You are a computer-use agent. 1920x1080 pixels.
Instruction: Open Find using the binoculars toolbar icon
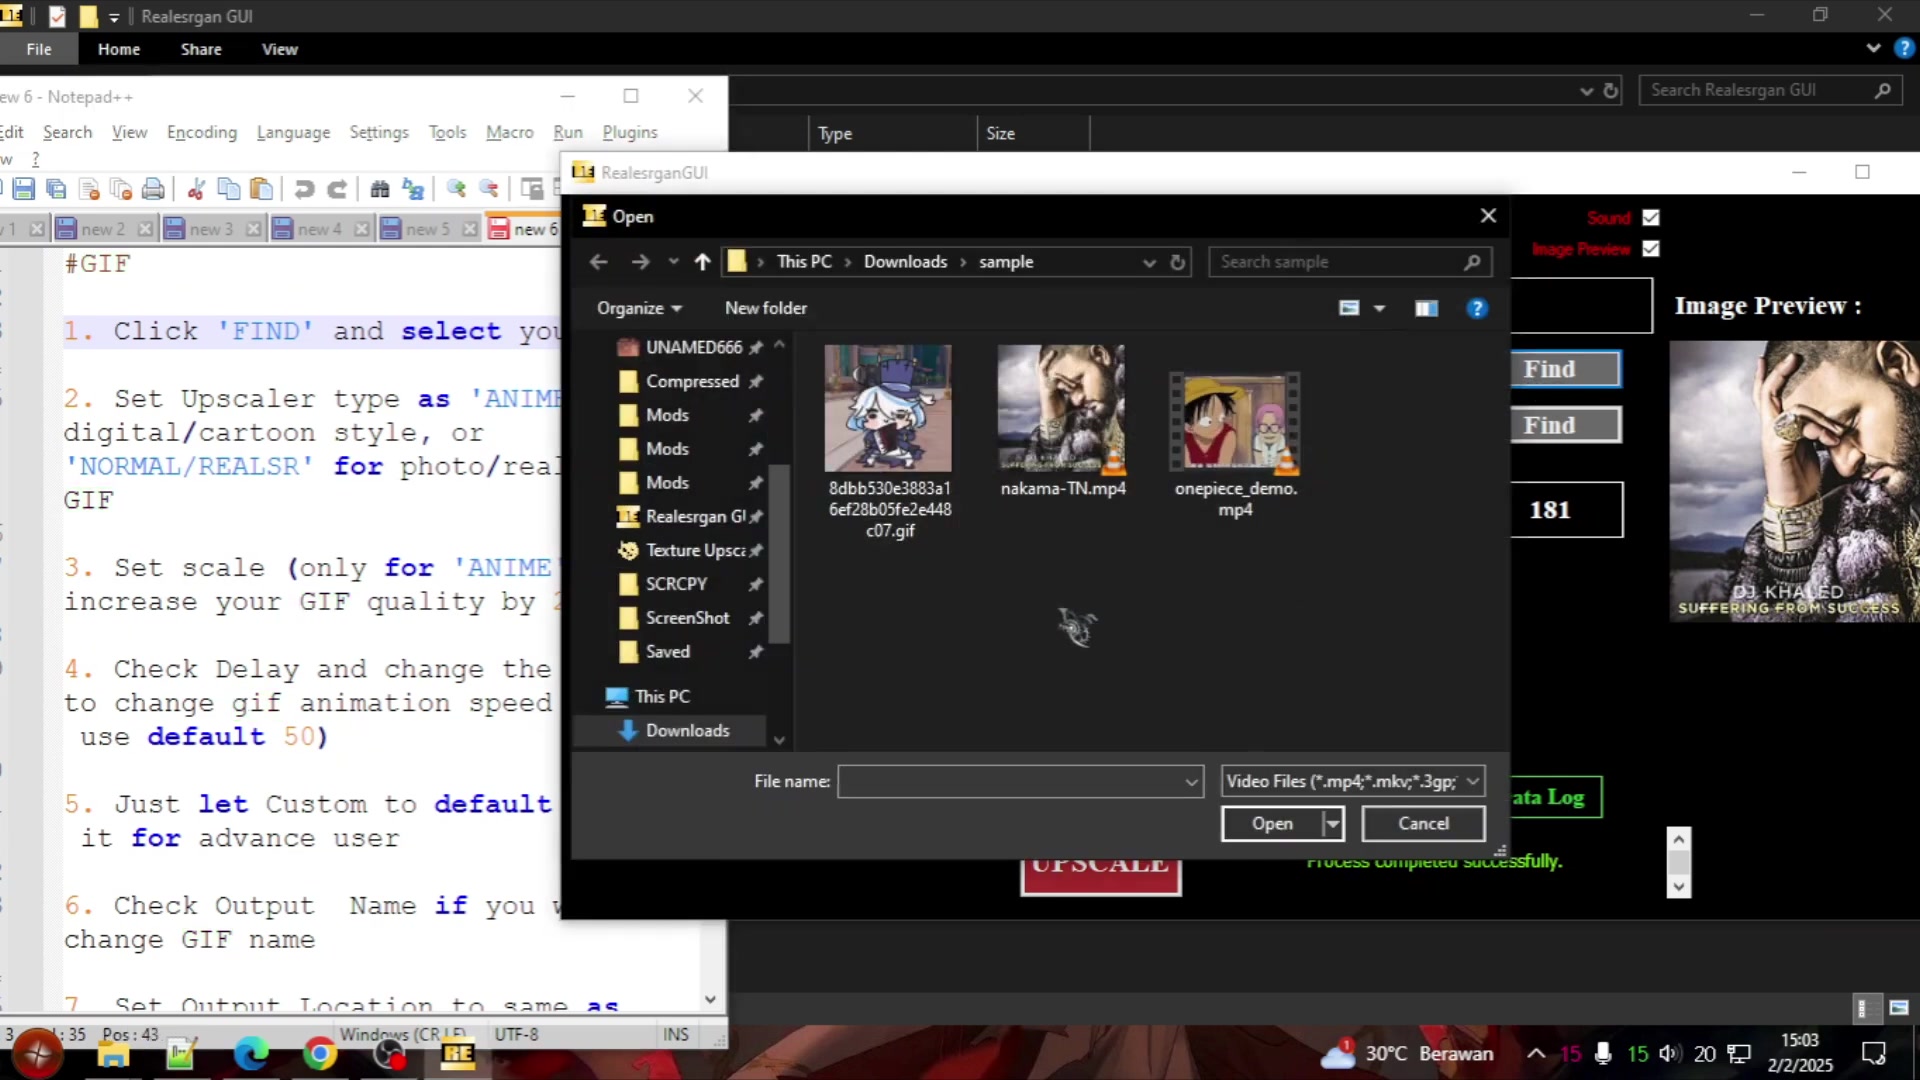(380, 189)
